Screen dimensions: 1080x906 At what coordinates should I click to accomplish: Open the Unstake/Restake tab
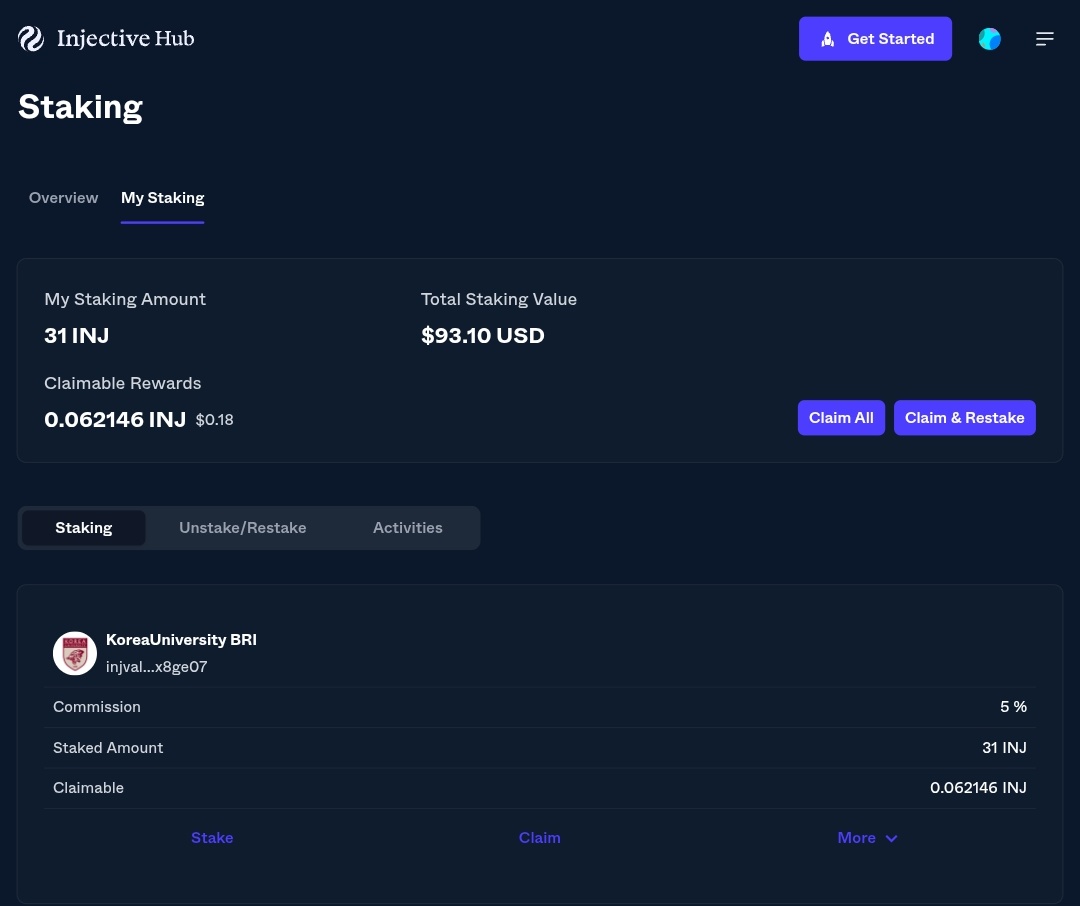click(242, 528)
